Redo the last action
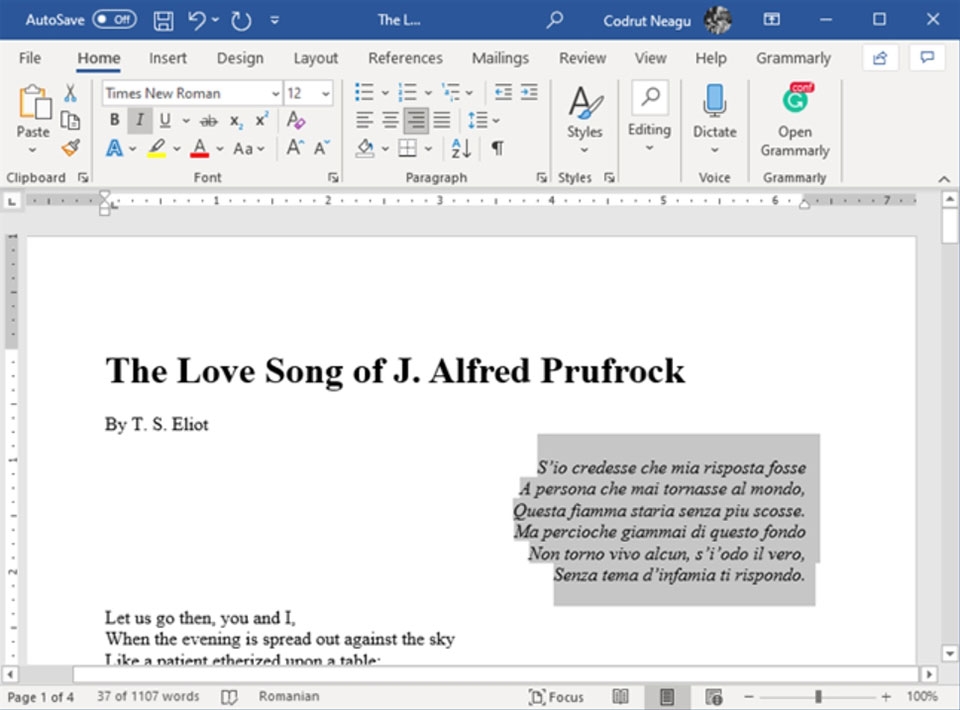Screen dimensions: 960x710 241,20
